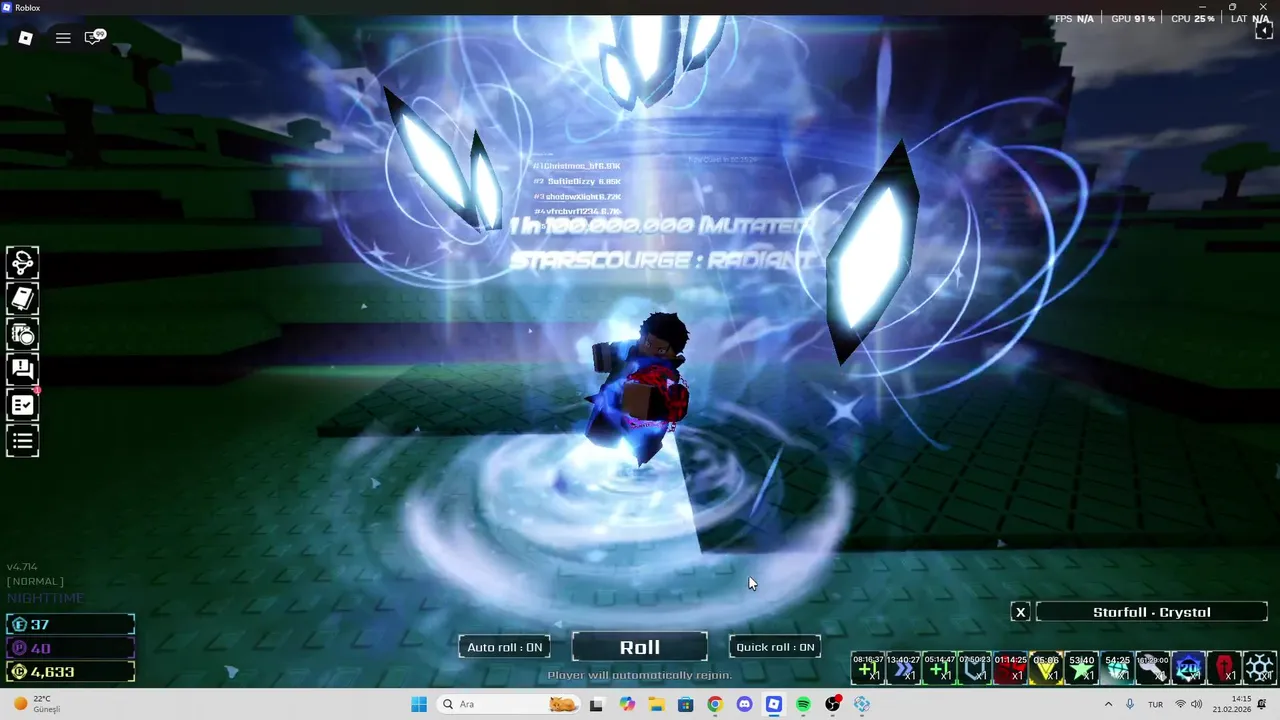Open the Roblox hamburger menu
Screen dimensions: 1280x720
pyautogui.click(x=63, y=38)
